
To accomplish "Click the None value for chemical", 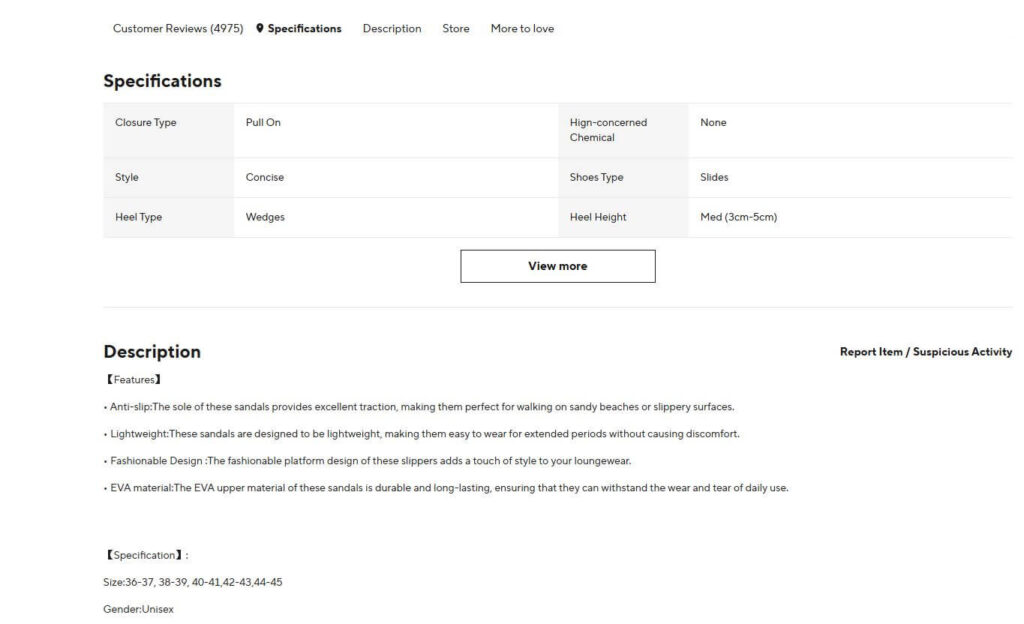I will coord(713,123).
